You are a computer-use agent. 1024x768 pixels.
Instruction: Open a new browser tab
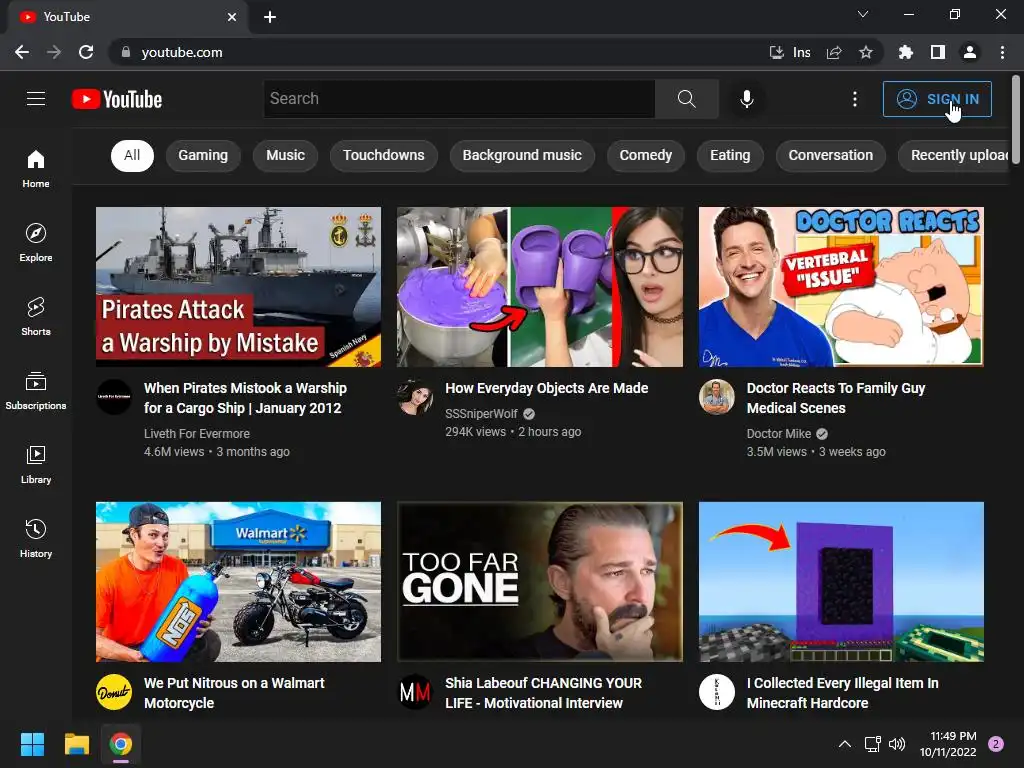pyautogui.click(x=270, y=17)
